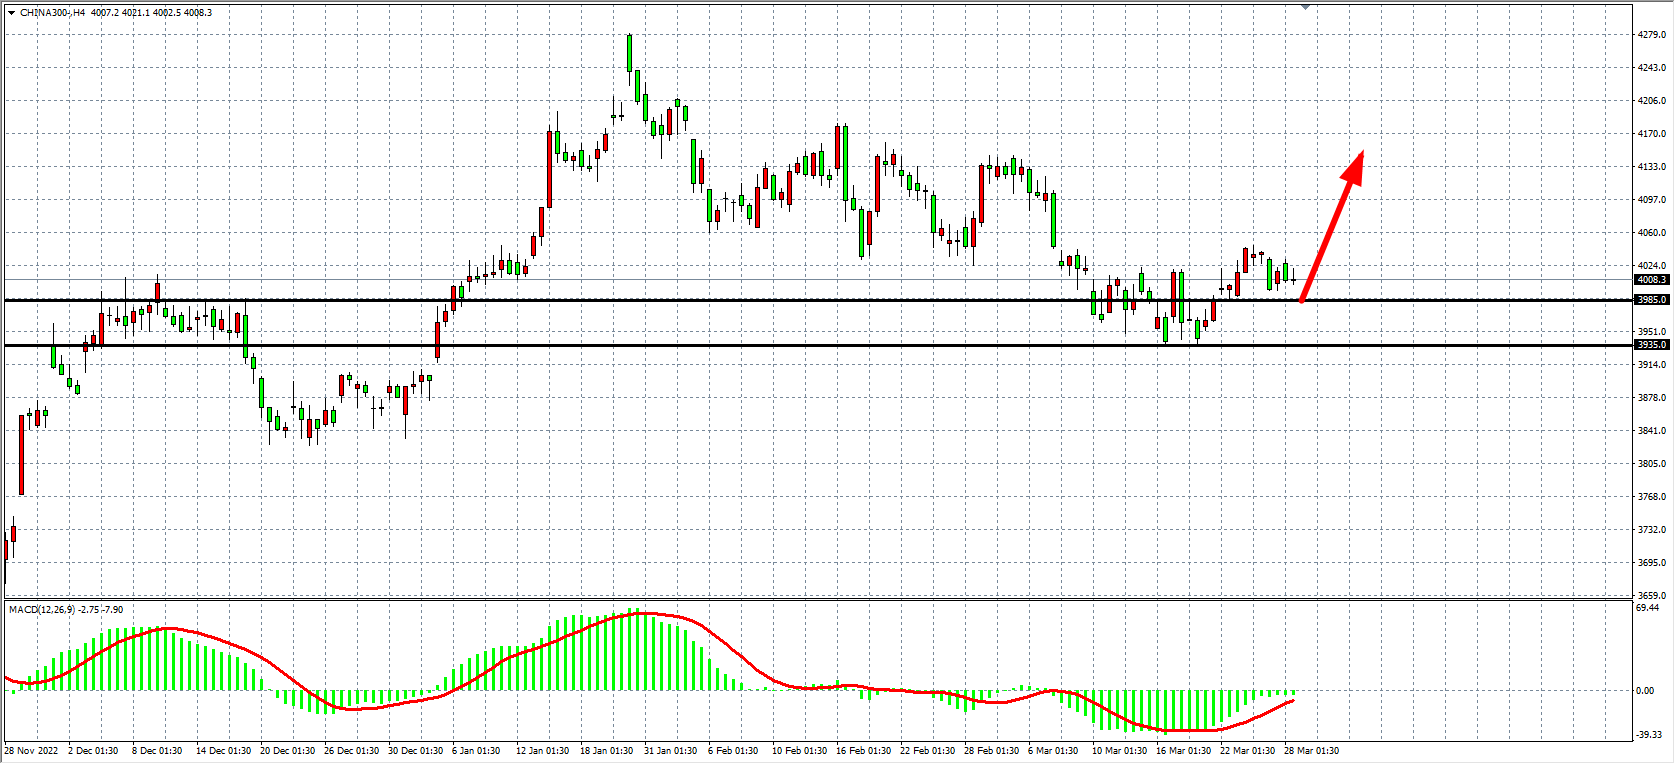
Task: Click the 18 Jan 01:30 time label
Action: (x=606, y=751)
